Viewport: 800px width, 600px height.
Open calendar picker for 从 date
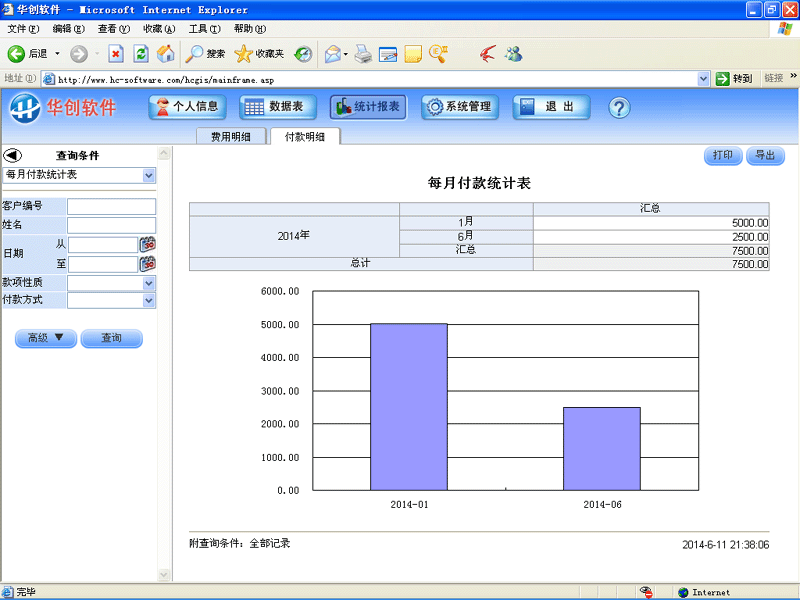point(147,244)
